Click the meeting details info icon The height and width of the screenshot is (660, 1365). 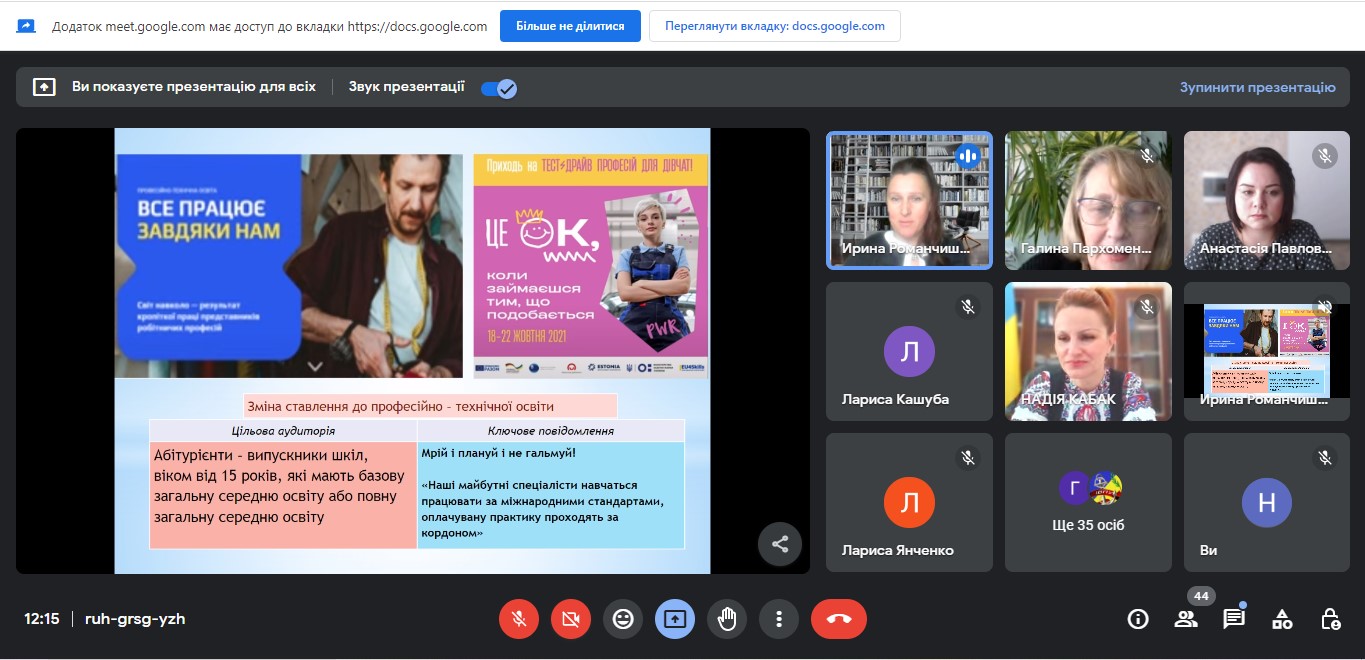coord(1138,619)
